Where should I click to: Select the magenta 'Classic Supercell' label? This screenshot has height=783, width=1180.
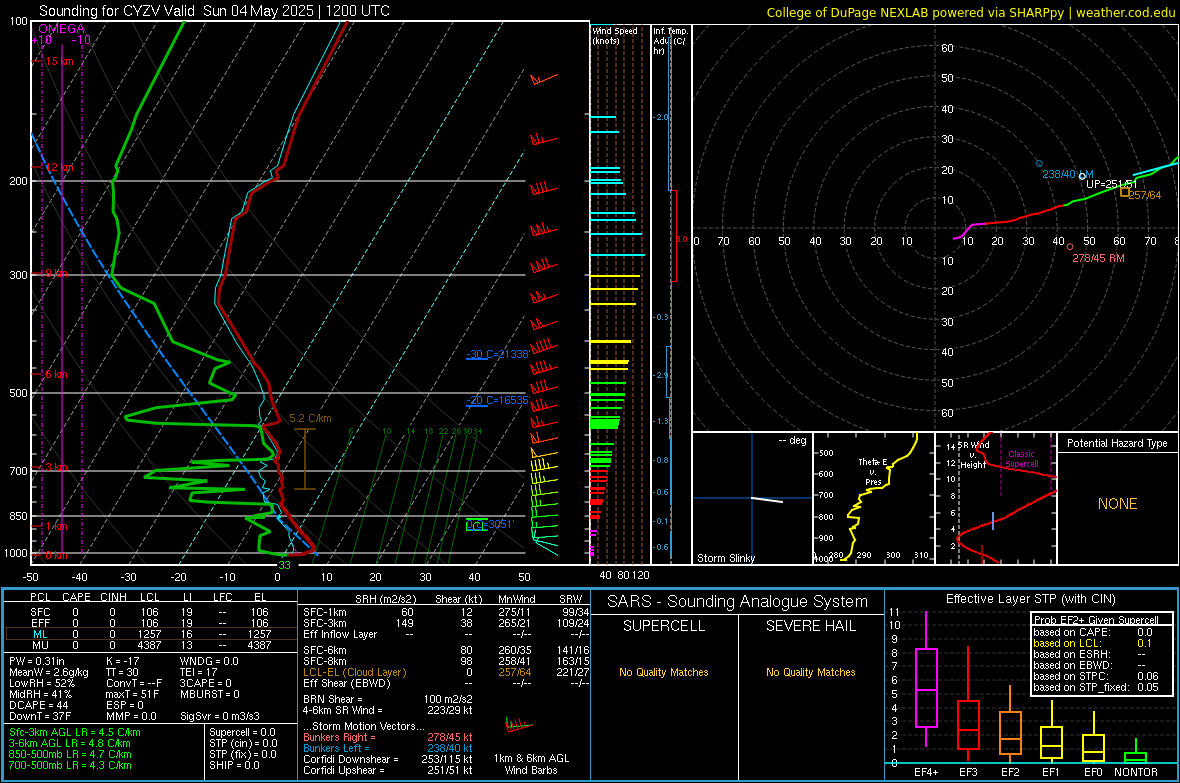pyautogui.click(x=1021, y=459)
